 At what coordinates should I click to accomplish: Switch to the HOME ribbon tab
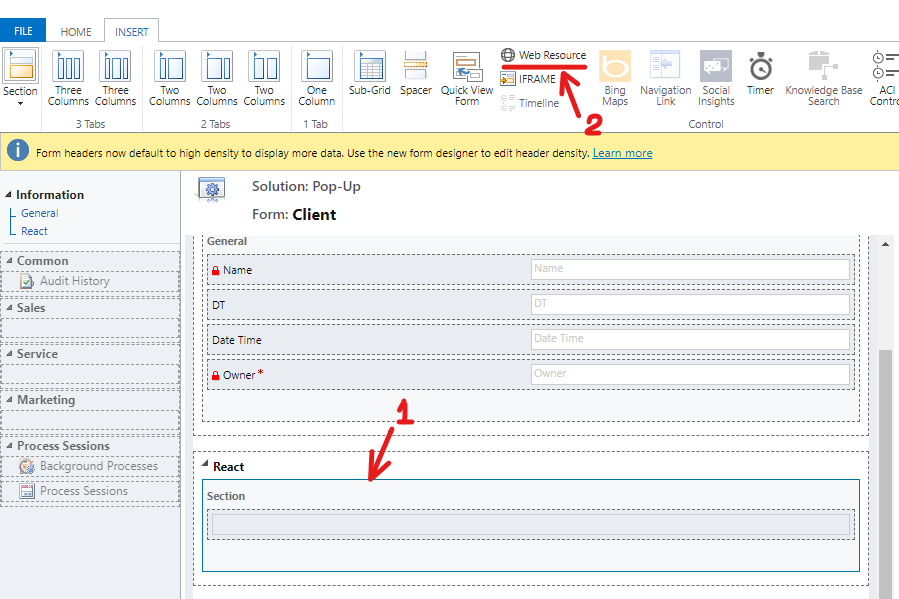[x=76, y=32]
